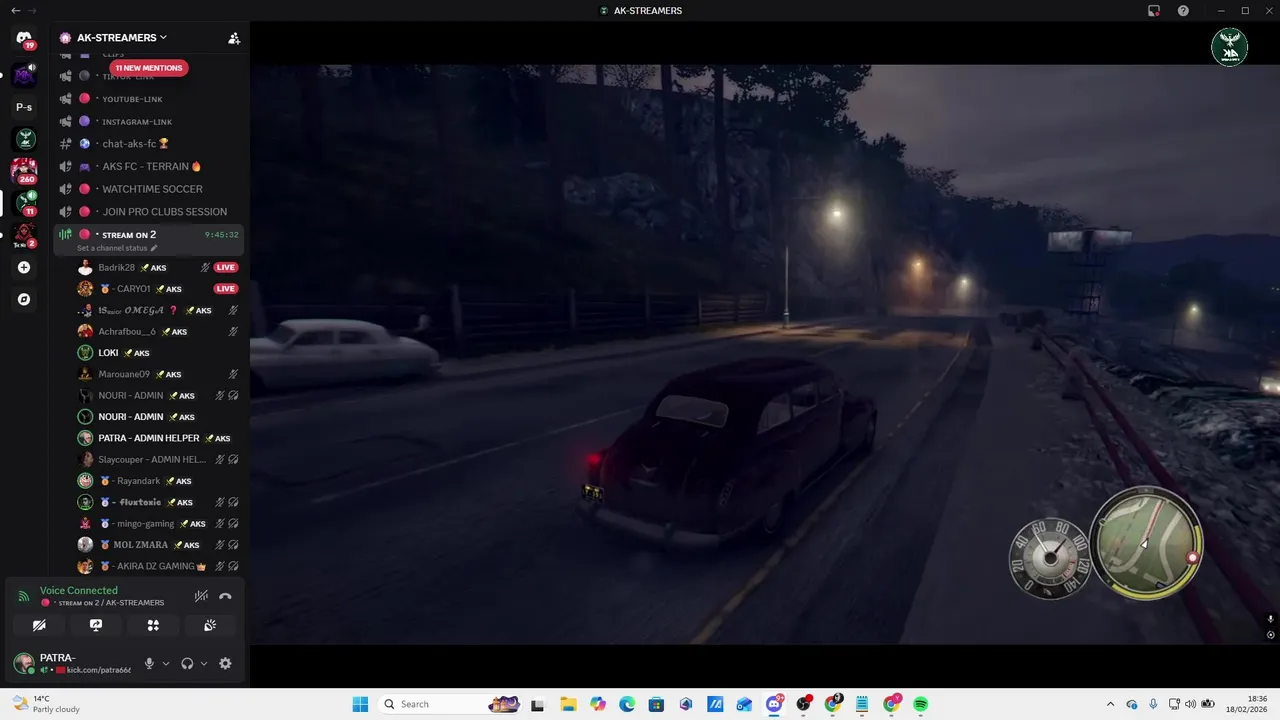The height and width of the screenshot is (720, 1280).
Task: Open the soundboard icon
Action: click(210, 625)
